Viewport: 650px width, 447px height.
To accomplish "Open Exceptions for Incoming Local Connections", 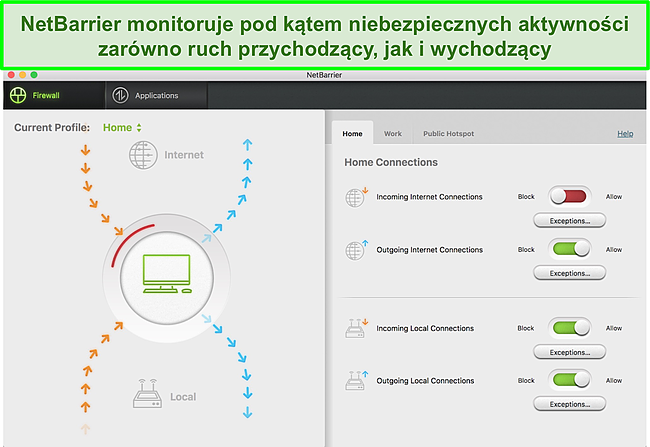I will tap(570, 352).
